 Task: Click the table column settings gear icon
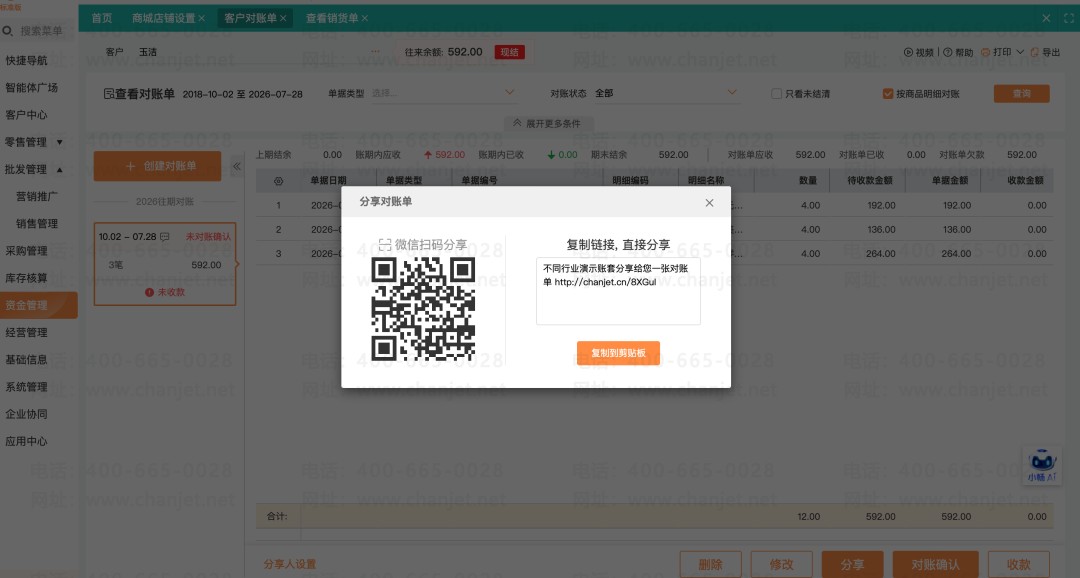[x=278, y=181]
